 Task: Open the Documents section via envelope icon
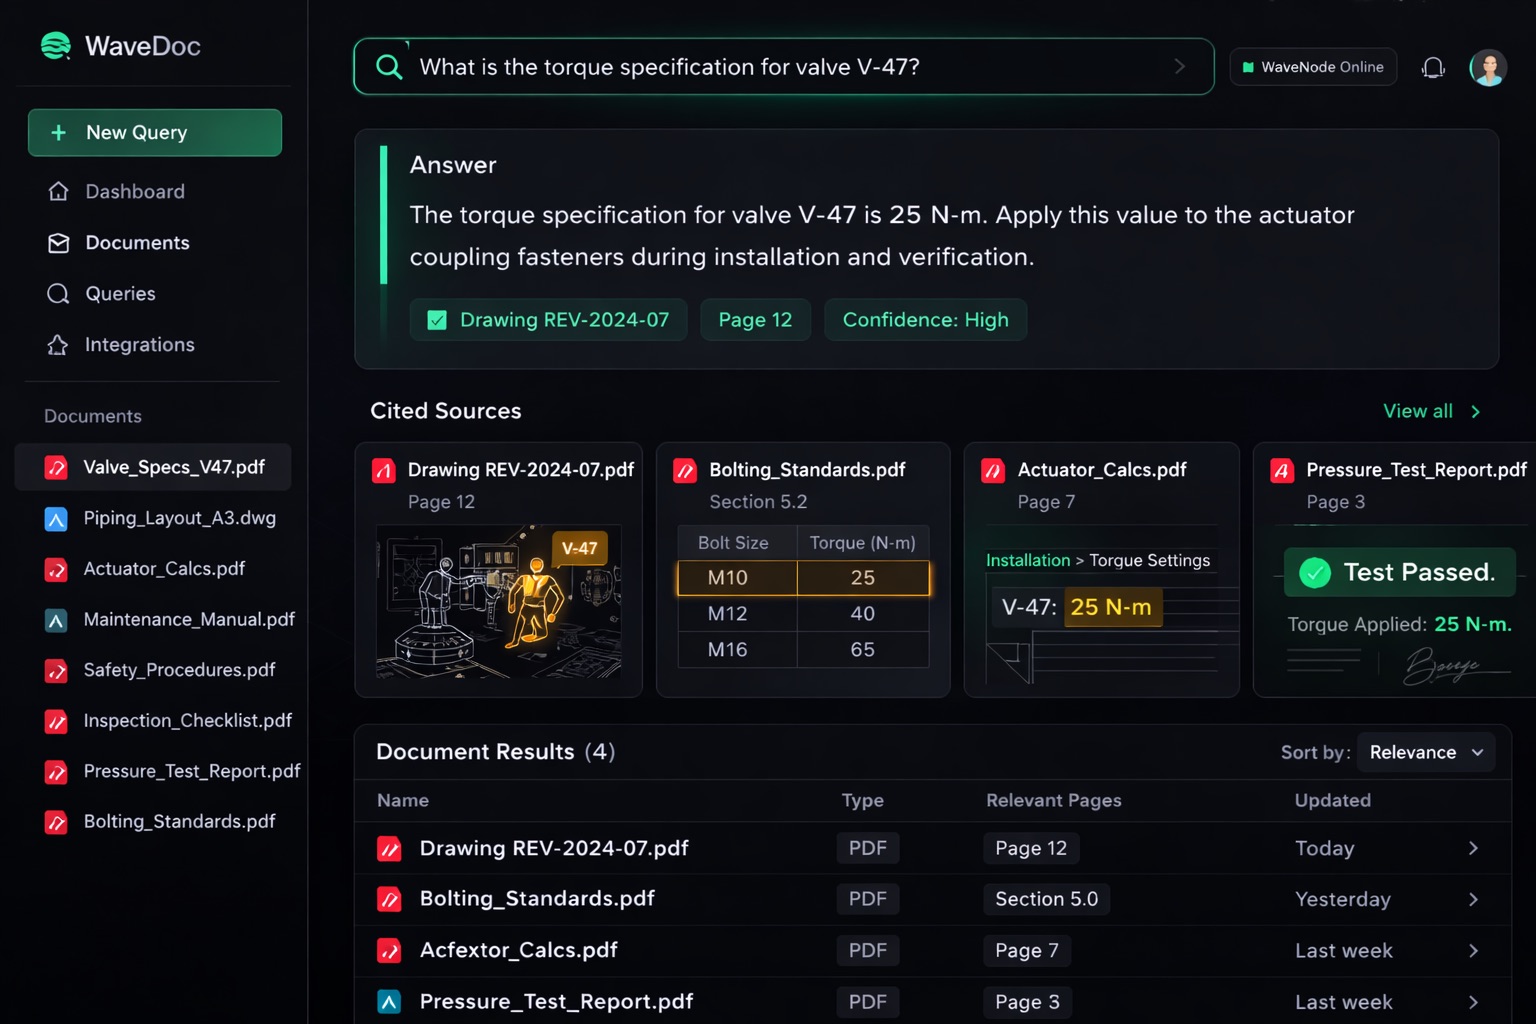[58, 242]
